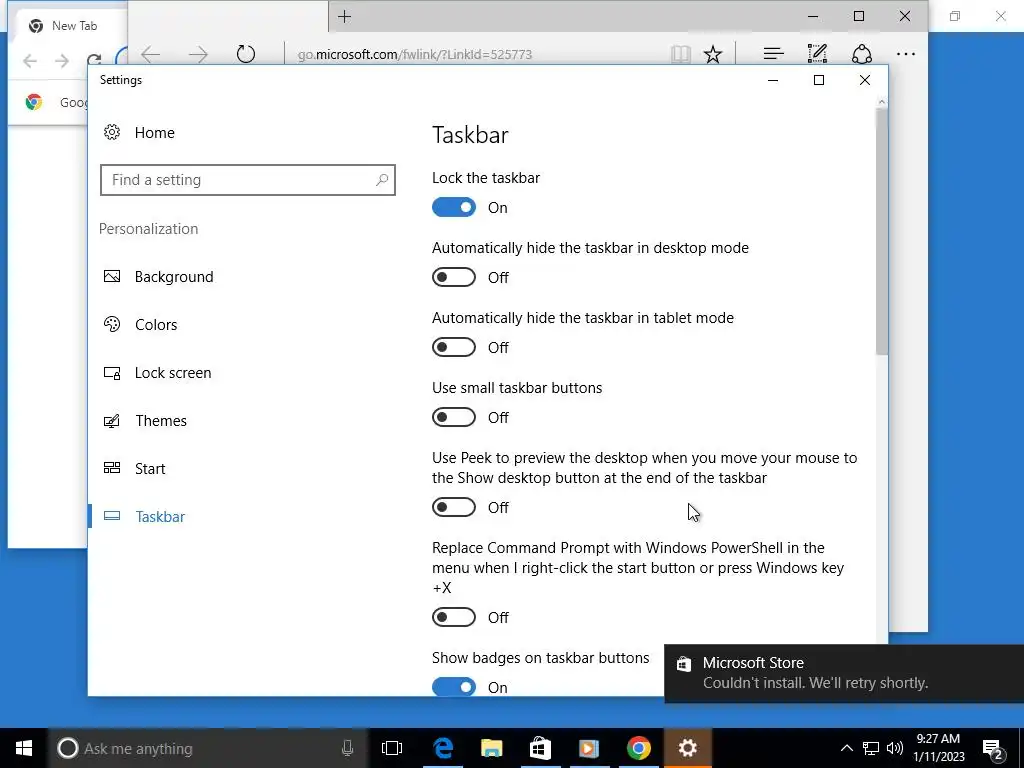Click Edge forward arrow button
This screenshot has height=768, width=1024.
tap(198, 54)
